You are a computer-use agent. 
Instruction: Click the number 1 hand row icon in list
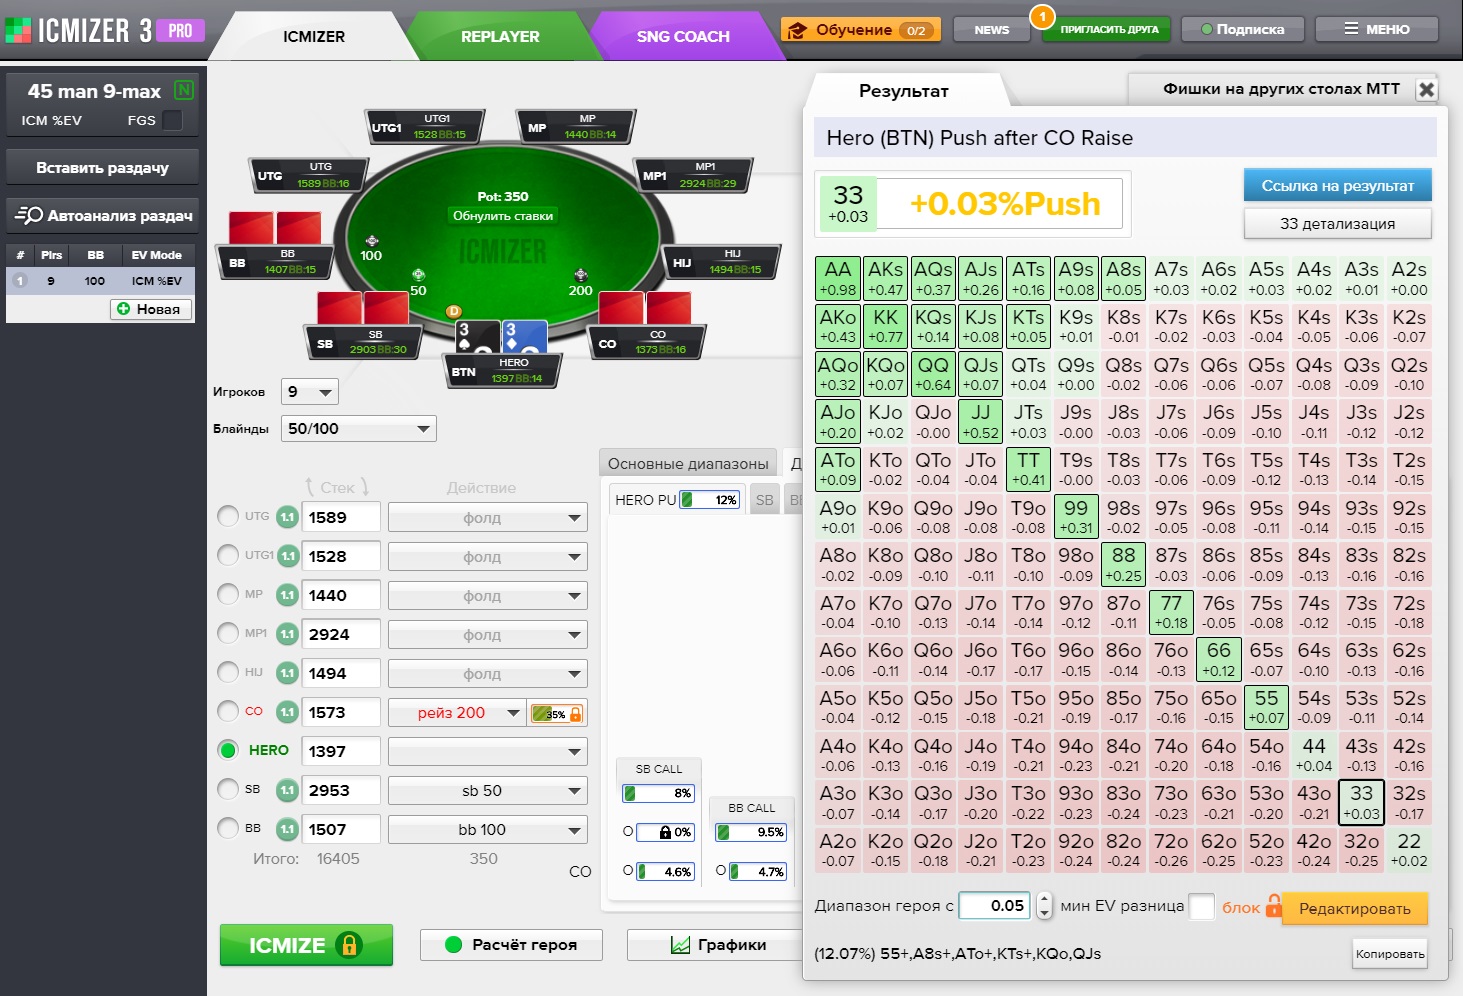19,281
